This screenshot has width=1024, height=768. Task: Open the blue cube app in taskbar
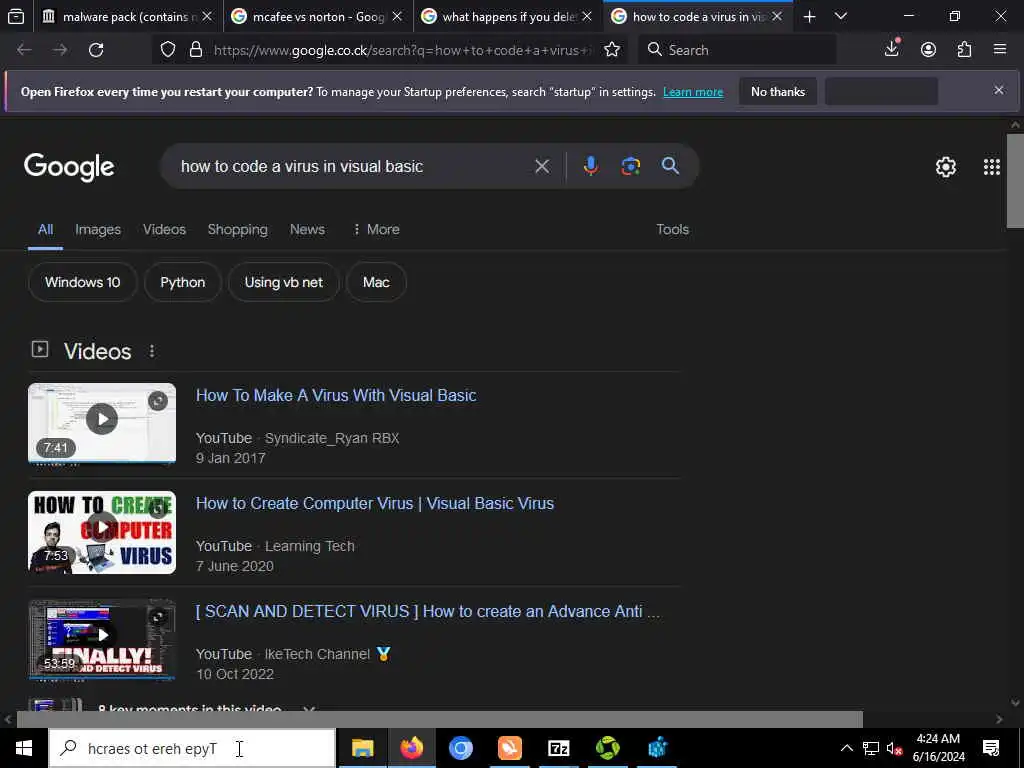point(657,748)
